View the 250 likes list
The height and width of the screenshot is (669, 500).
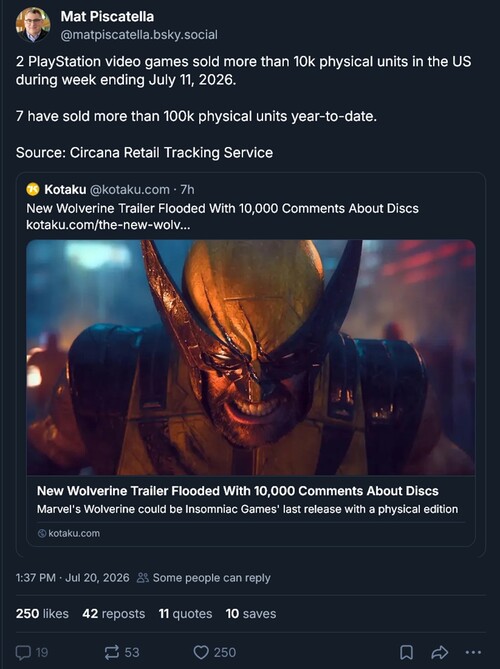coord(42,614)
